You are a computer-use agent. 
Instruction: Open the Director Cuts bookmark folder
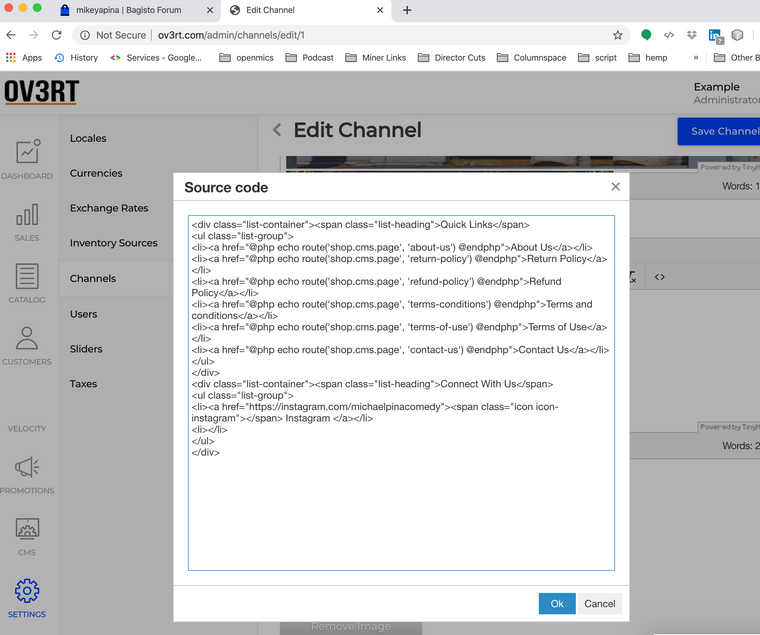click(452, 58)
